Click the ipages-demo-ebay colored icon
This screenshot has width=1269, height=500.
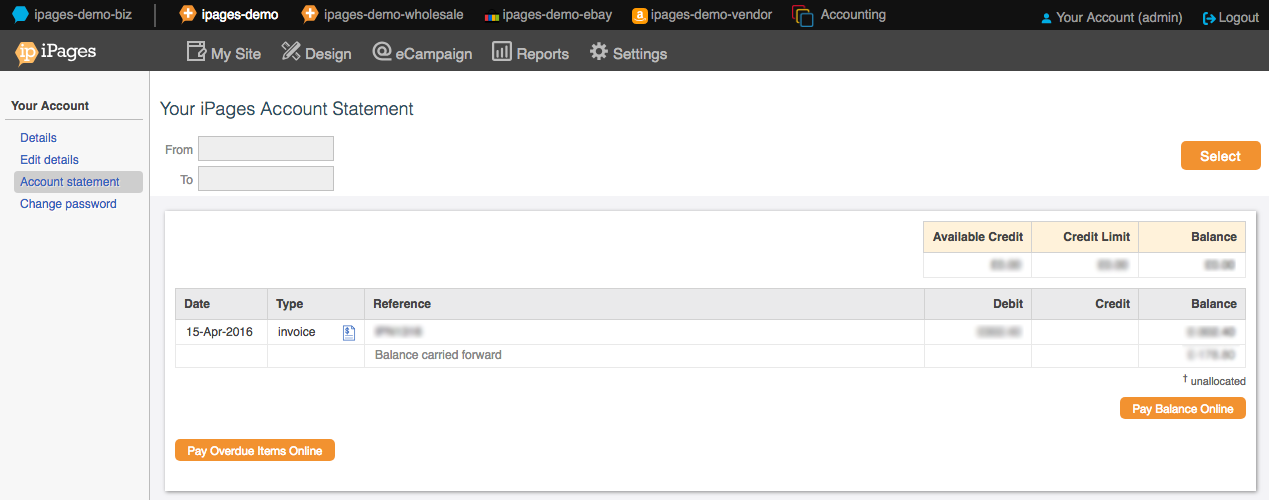491,16
